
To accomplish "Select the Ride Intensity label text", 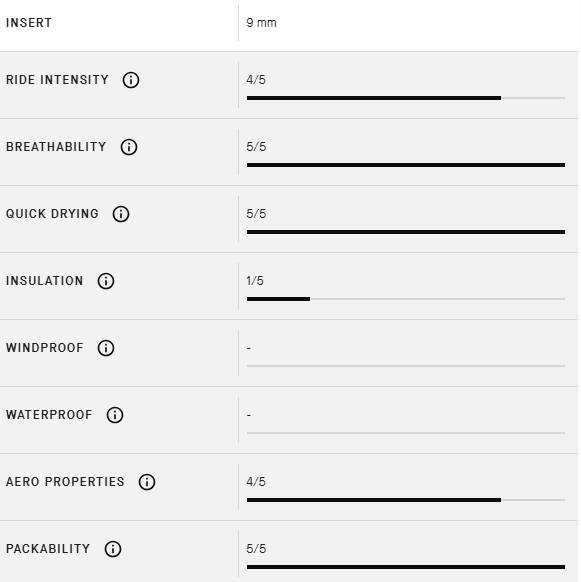I will (x=57, y=80).
